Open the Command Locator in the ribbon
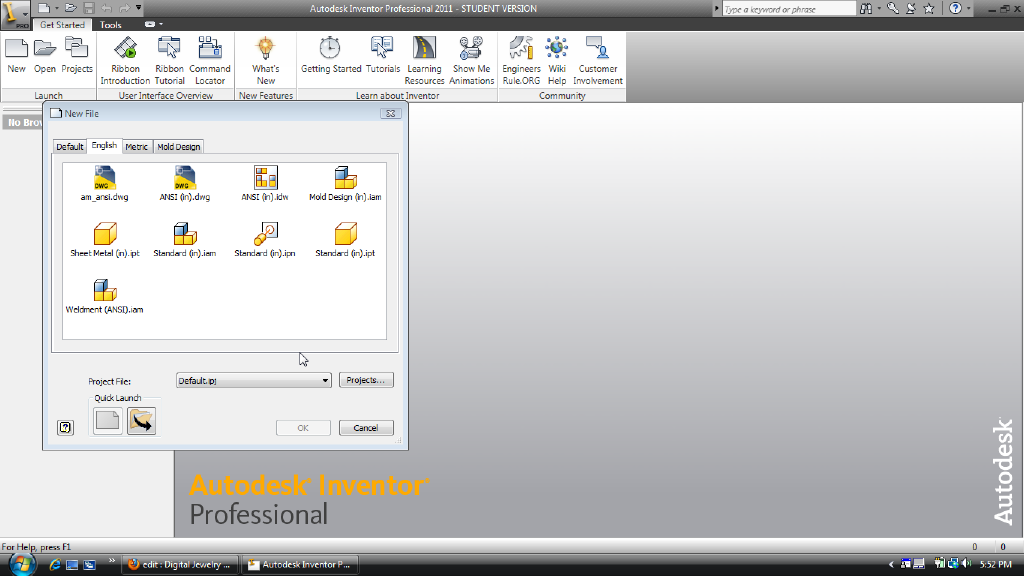This screenshot has width=1024, height=576. click(210, 60)
